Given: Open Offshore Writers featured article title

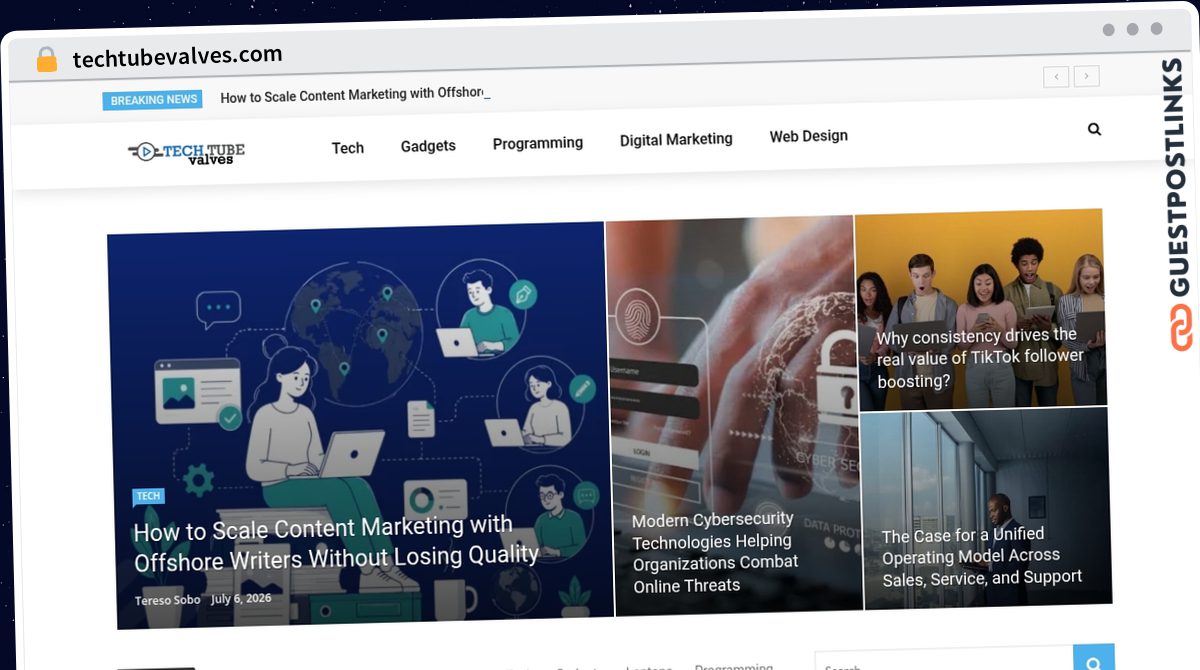Looking at the screenshot, I should 336,543.
